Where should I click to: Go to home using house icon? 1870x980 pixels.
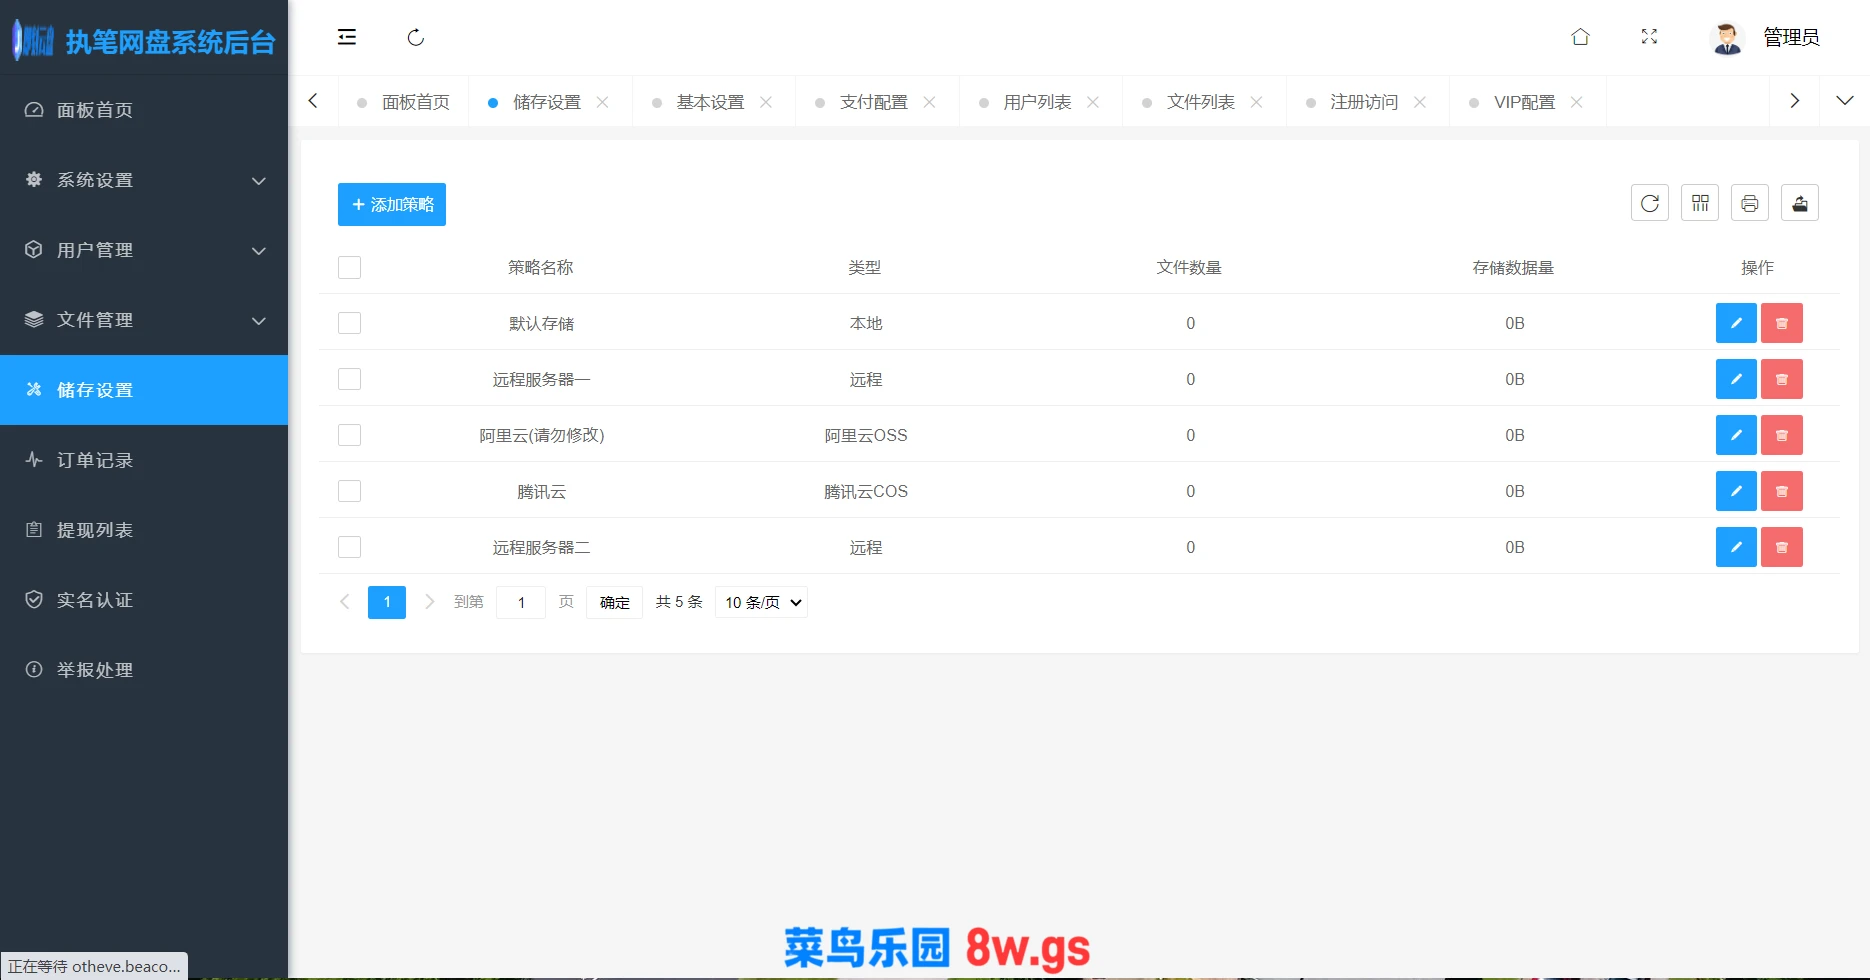[x=1580, y=37]
